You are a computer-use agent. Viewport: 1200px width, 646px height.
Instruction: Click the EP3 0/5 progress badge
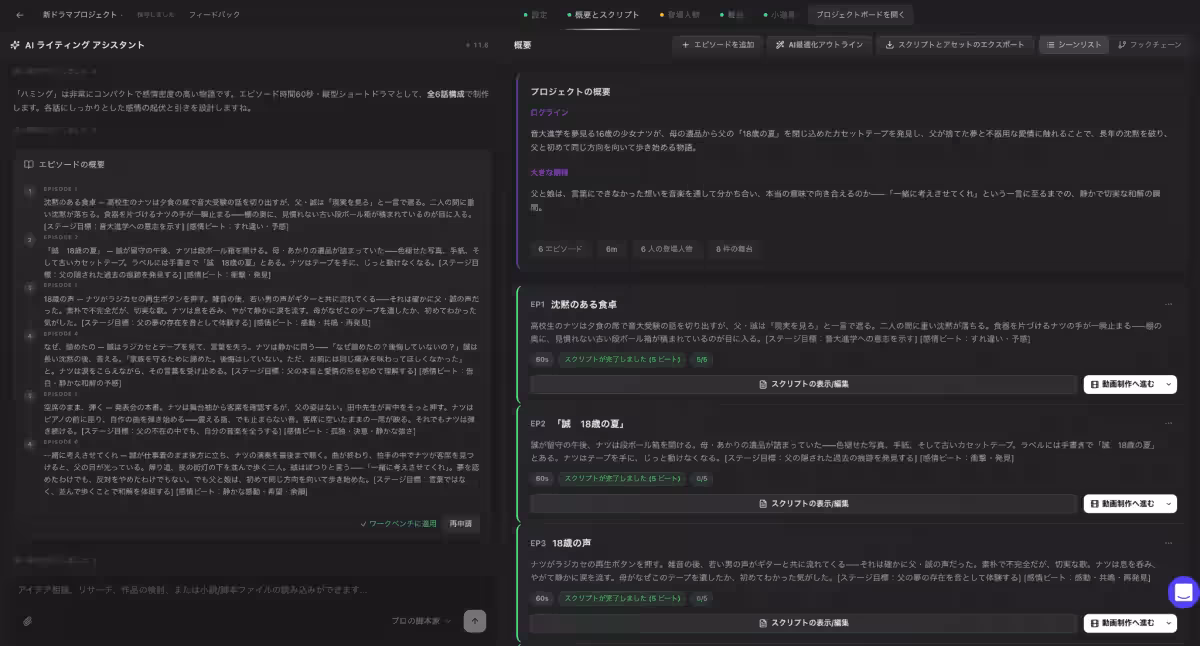click(x=702, y=598)
